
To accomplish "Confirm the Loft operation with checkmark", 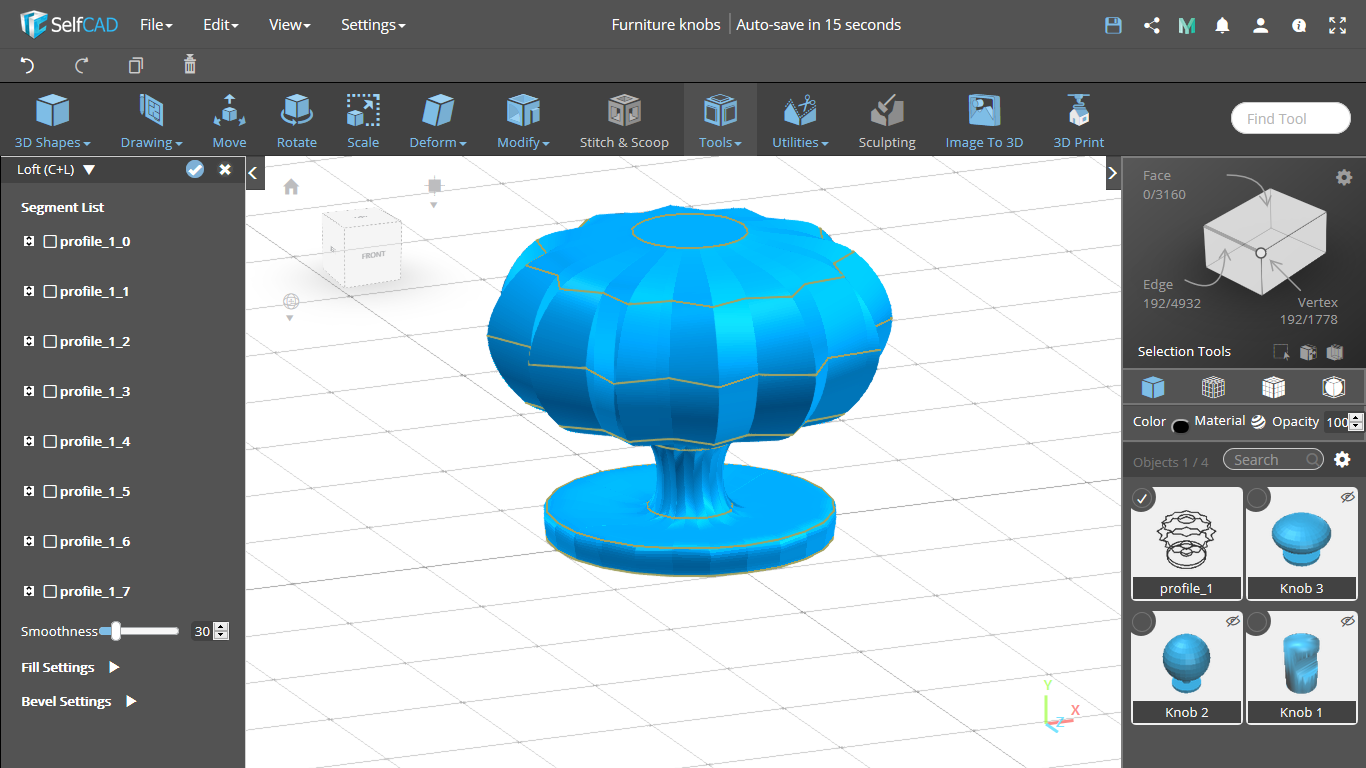I will coord(195,169).
